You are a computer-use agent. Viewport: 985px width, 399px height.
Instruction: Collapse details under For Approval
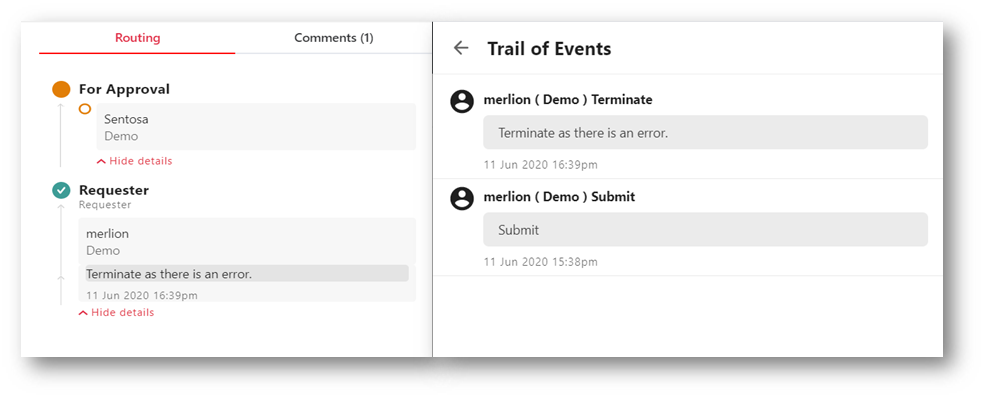coord(134,161)
